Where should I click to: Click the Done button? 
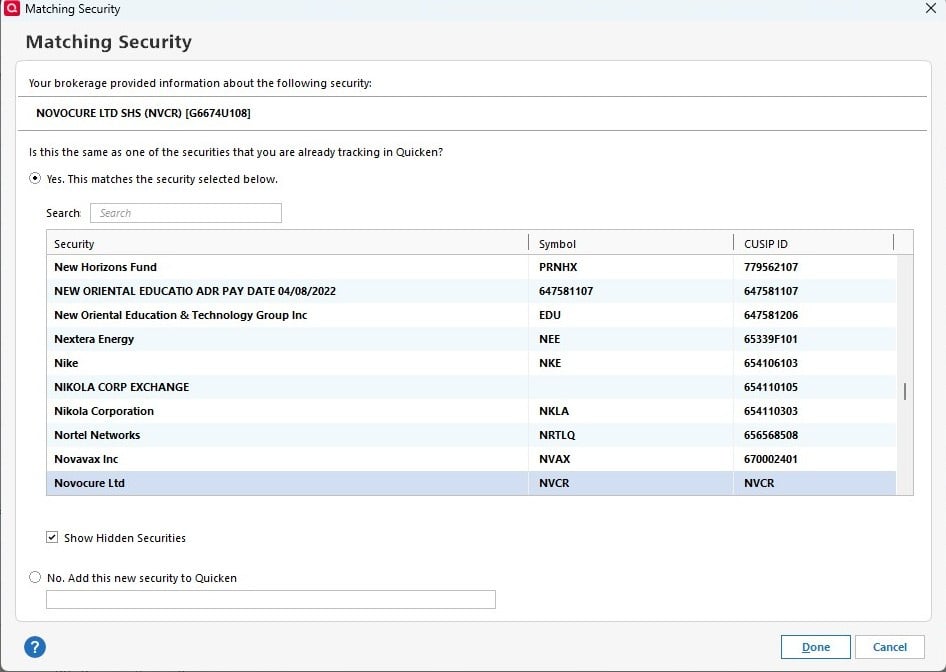[815, 647]
